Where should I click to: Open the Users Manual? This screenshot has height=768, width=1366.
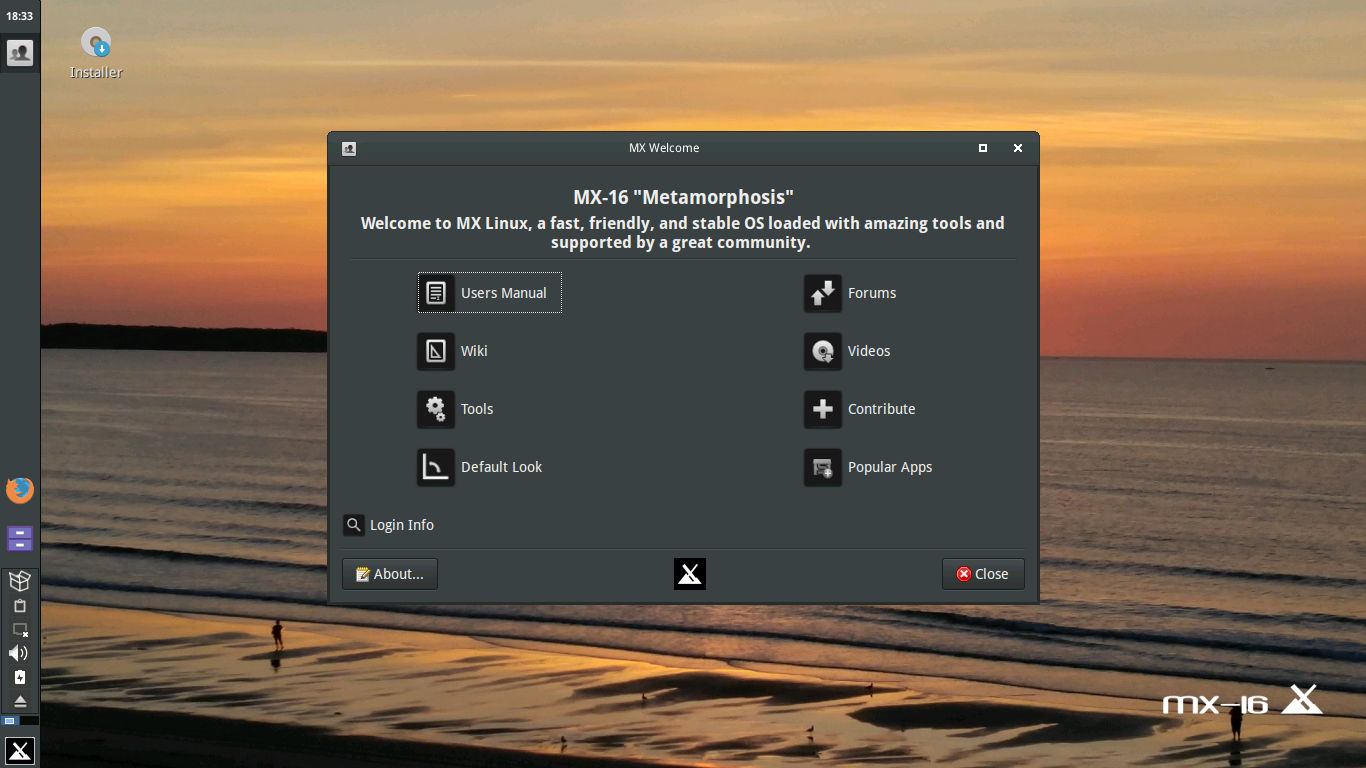(x=490, y=293)
